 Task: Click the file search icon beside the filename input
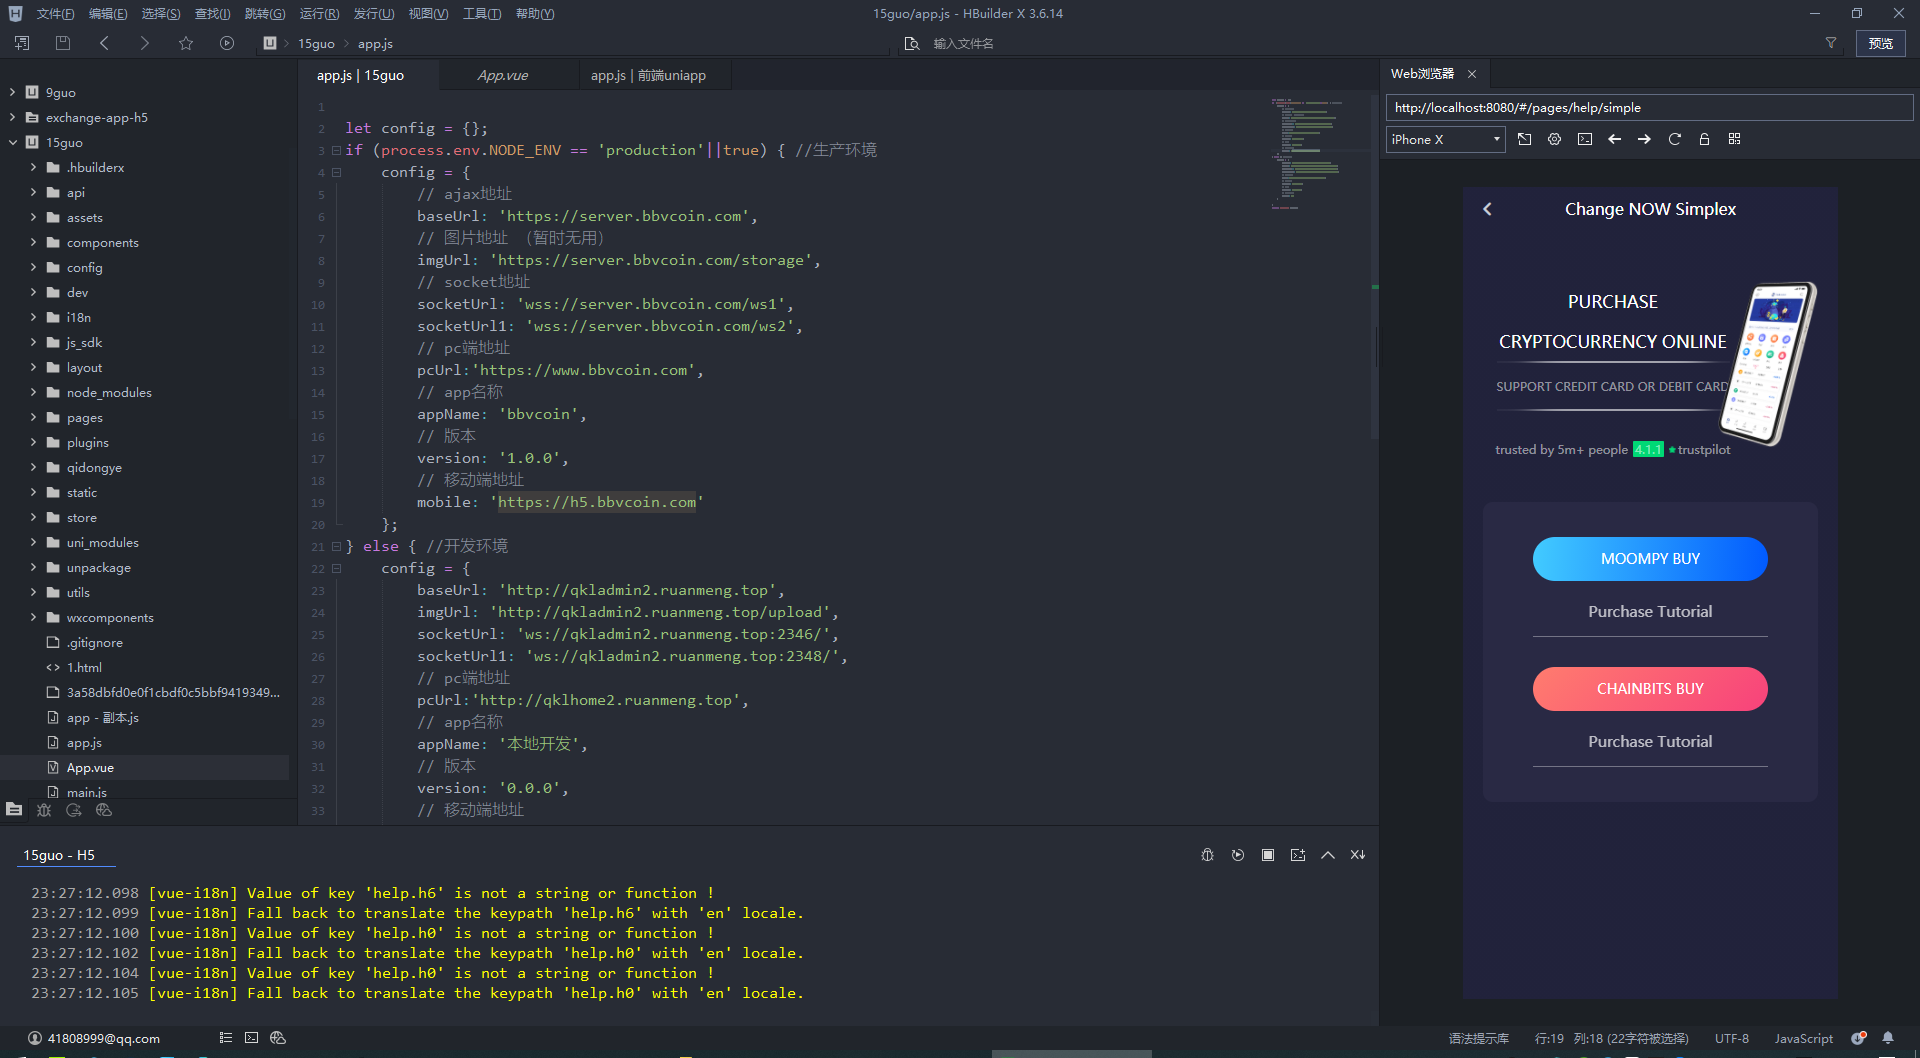(x=911, y=43)
